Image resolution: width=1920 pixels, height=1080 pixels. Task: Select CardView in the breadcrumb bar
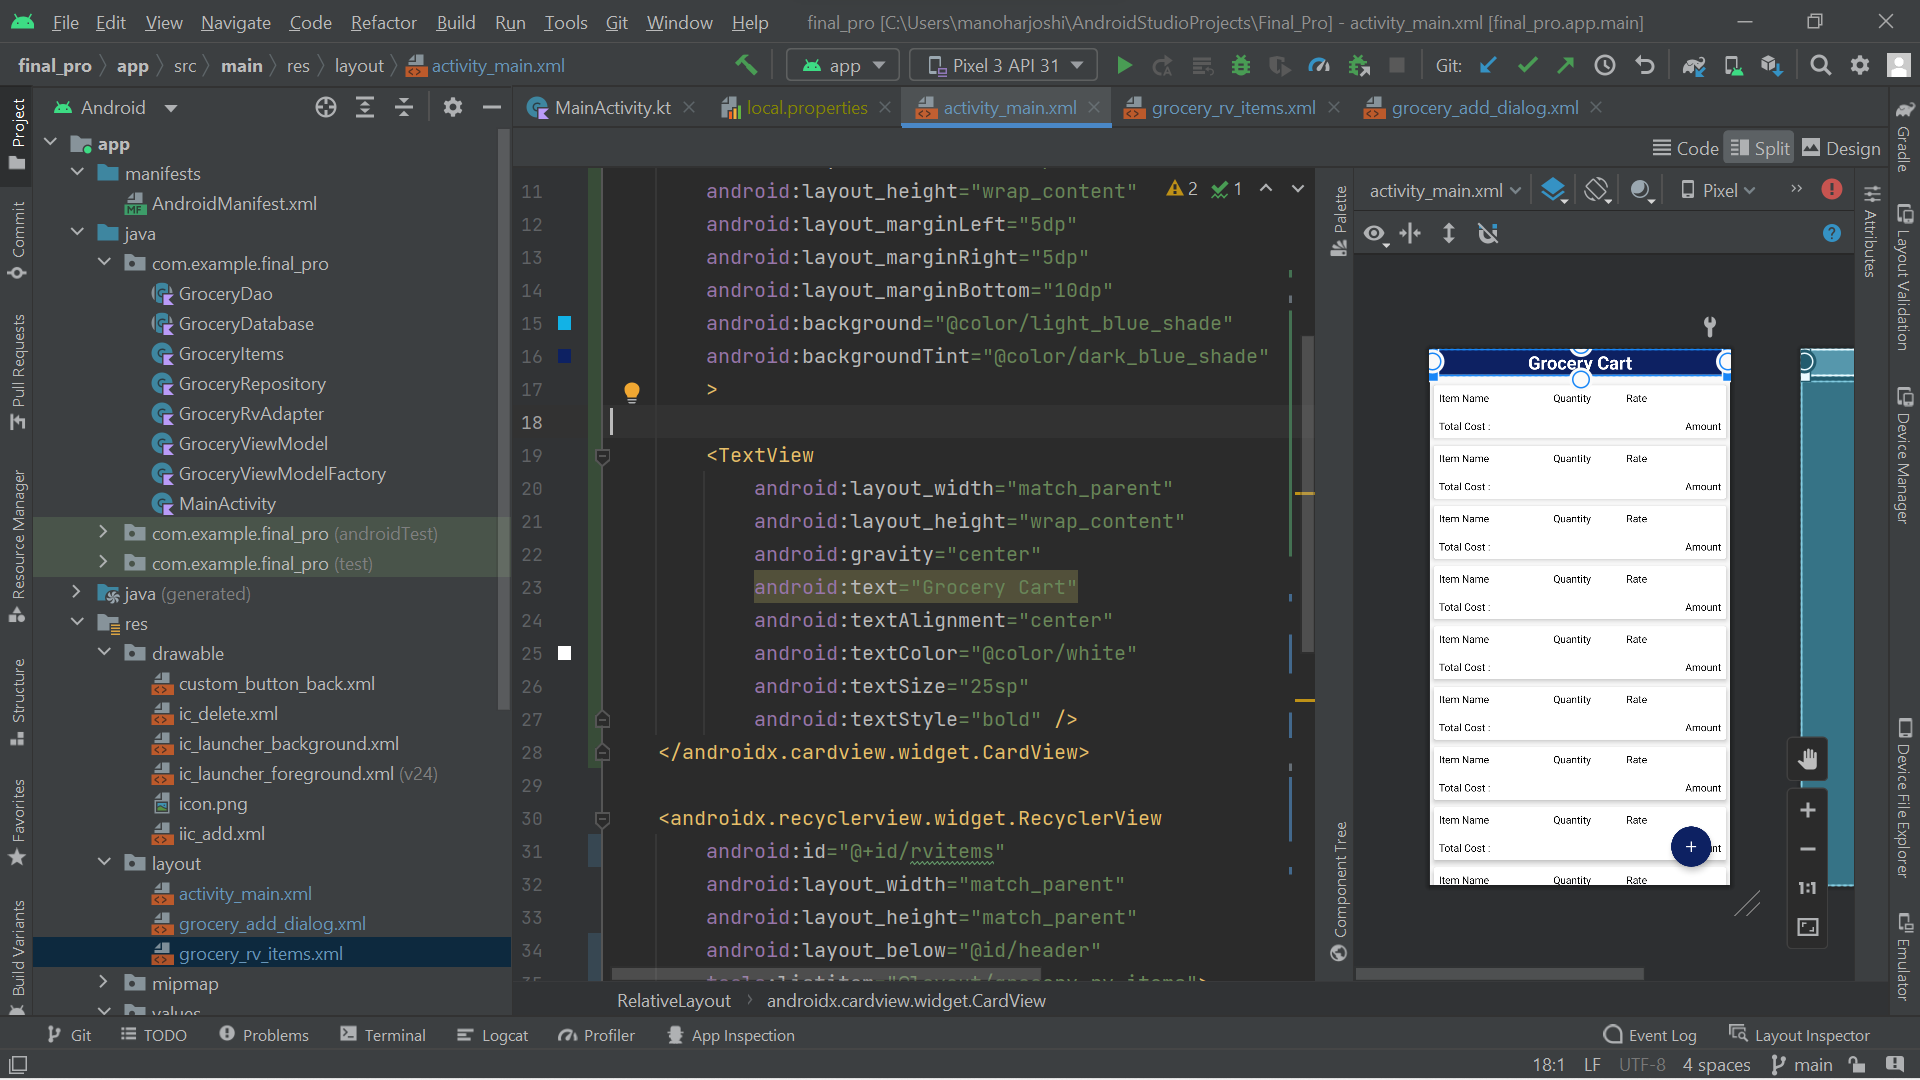pos(906,1000)
